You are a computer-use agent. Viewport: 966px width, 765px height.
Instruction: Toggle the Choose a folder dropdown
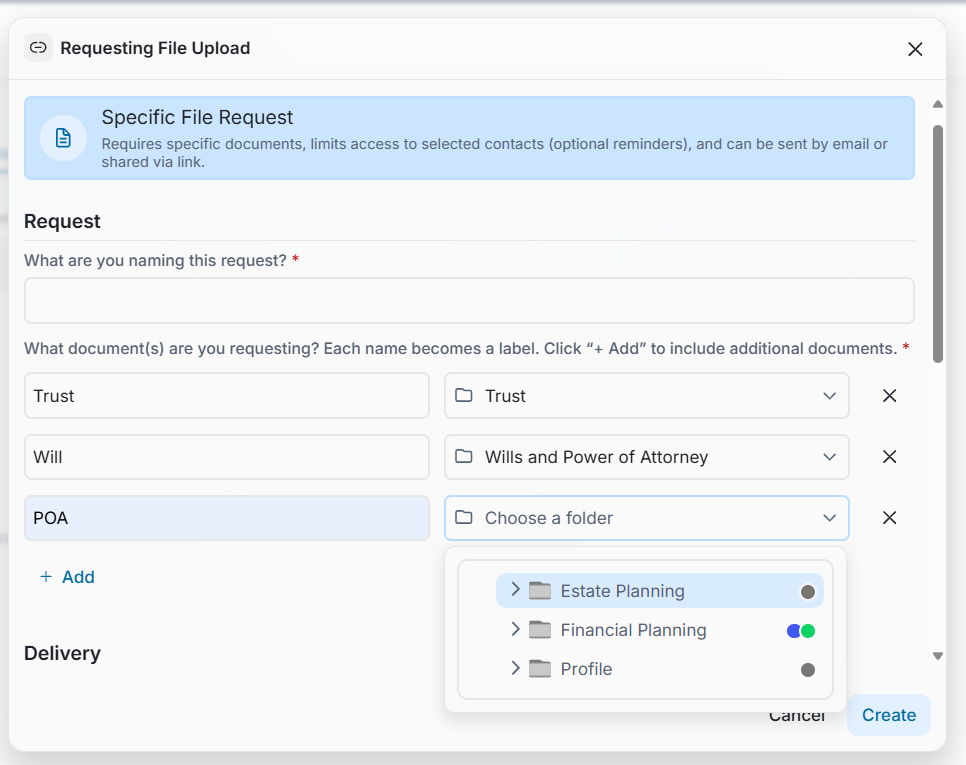coord(647,518)
